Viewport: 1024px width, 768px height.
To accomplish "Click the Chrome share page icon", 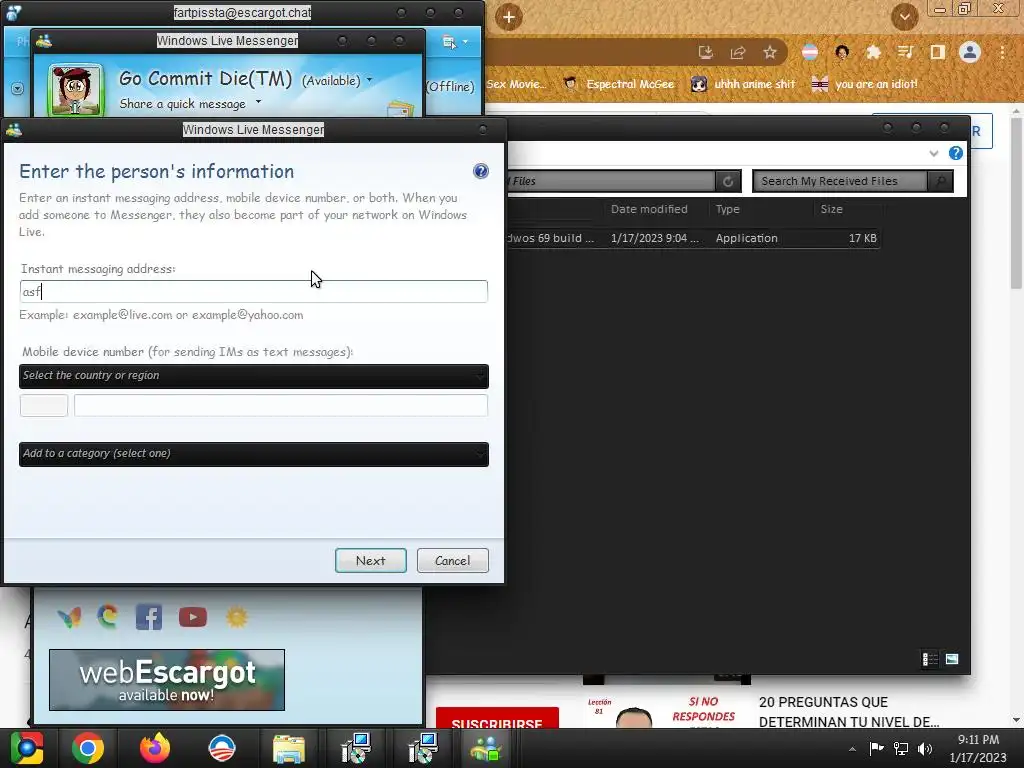I will 738,52.
